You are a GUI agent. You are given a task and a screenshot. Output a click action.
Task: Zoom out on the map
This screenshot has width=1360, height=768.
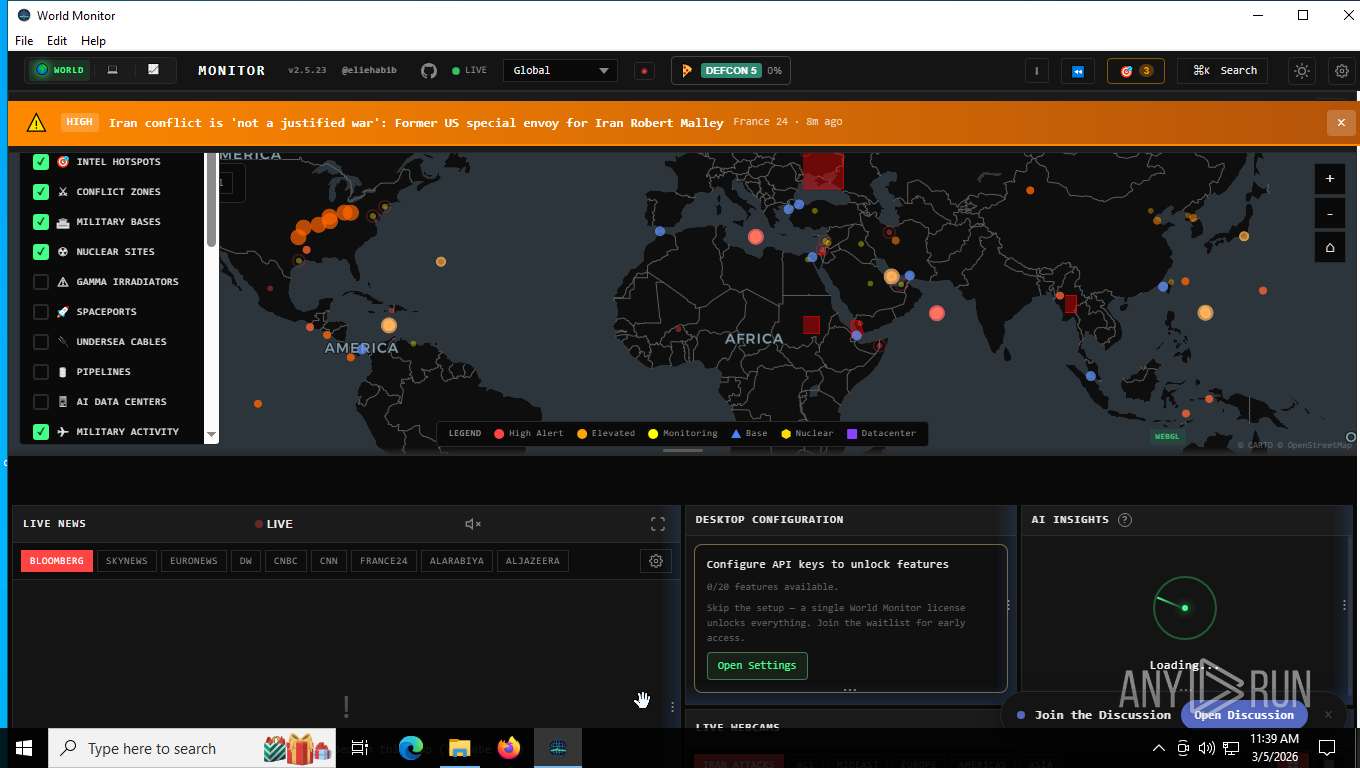coord(1329,213)
